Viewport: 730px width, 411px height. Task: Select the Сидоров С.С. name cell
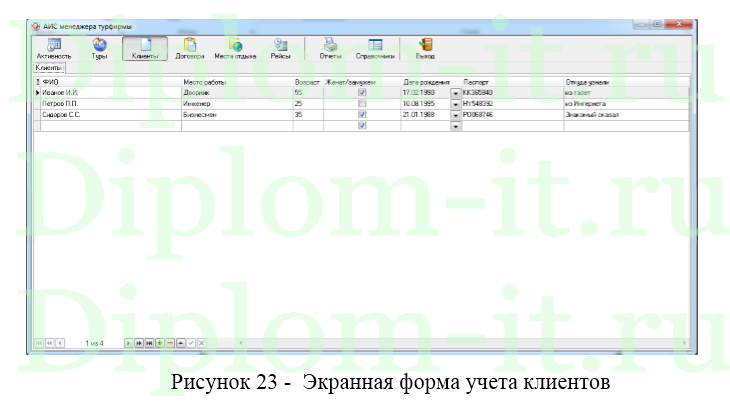click(x=111, y=115)
